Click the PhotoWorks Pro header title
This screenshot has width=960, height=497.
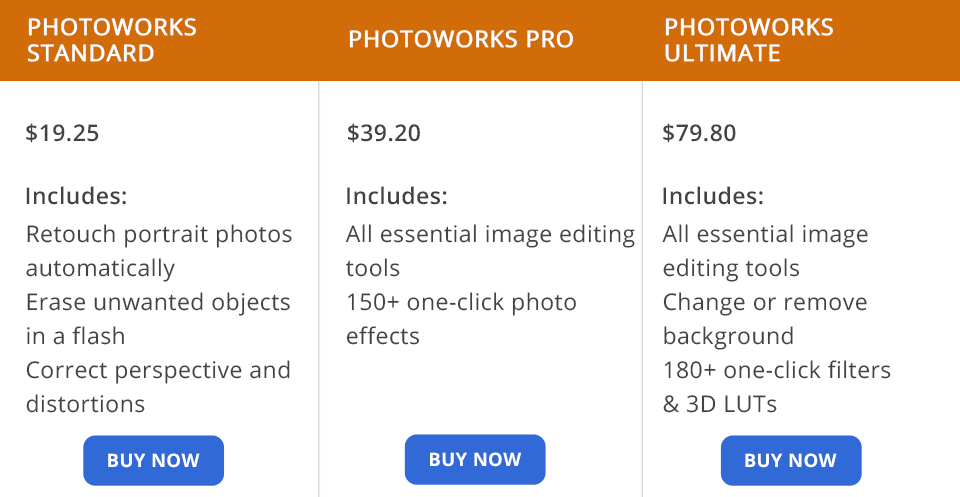click(461, 40)
